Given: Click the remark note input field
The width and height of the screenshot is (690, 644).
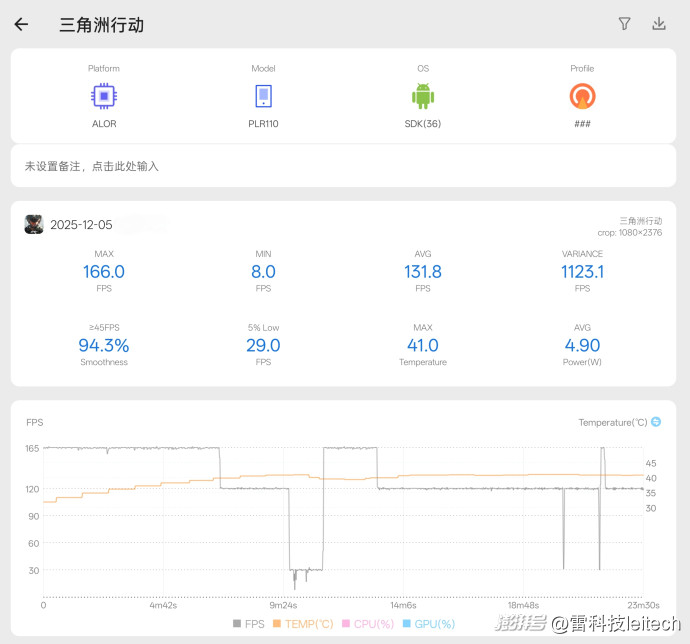Looking at the screenshot, I should pyautogui.click(x=345, y=166).
